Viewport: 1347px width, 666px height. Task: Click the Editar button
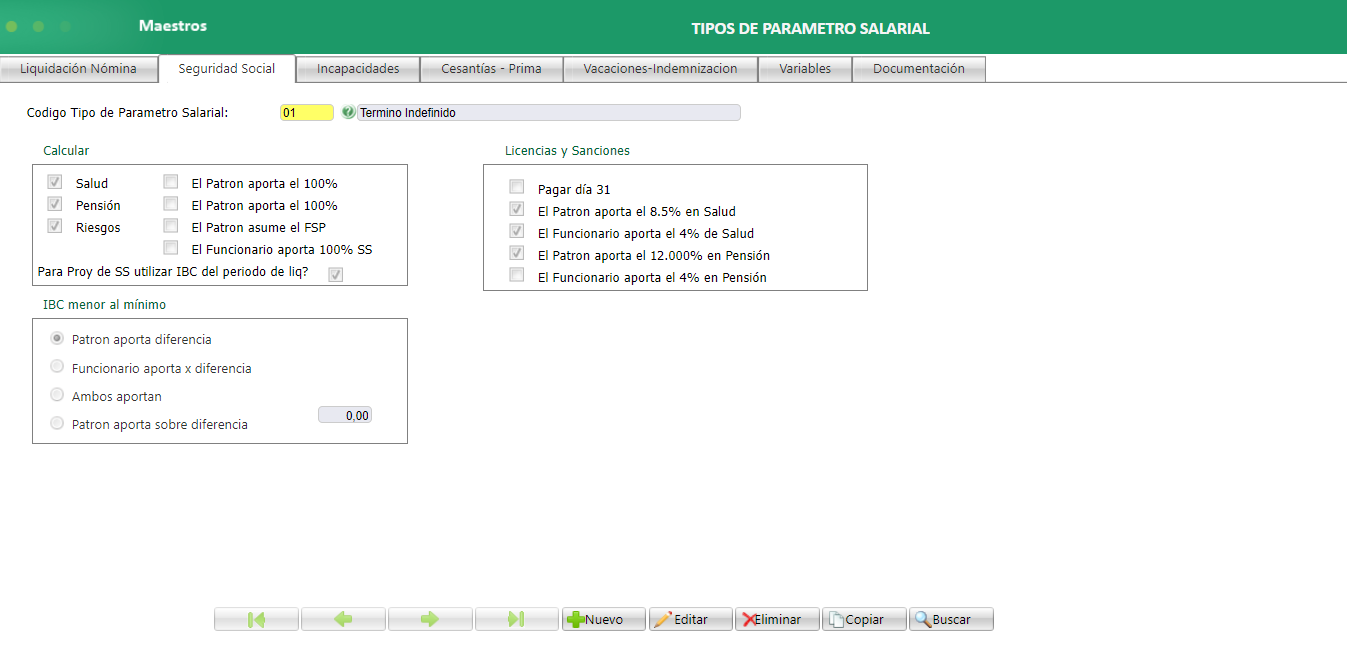coord(690,618)
